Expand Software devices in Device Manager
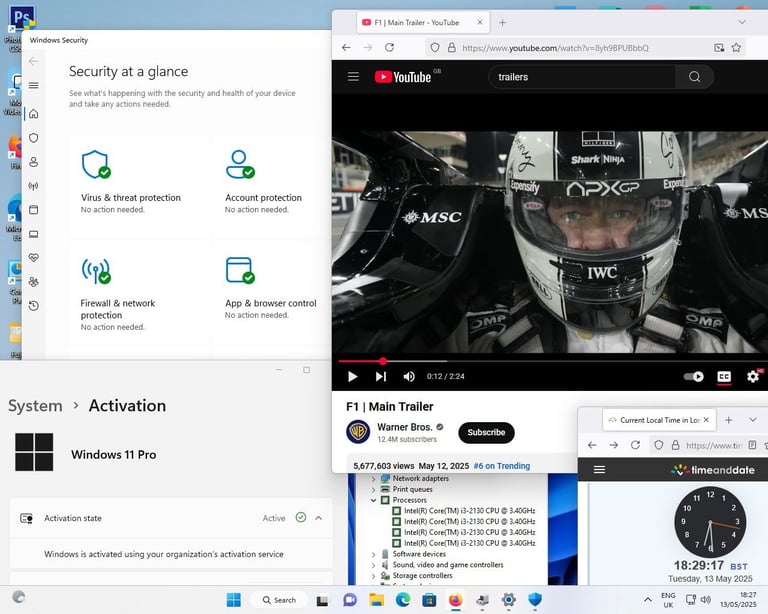Viewport: 768px width, 614px height. click(374, 554)
